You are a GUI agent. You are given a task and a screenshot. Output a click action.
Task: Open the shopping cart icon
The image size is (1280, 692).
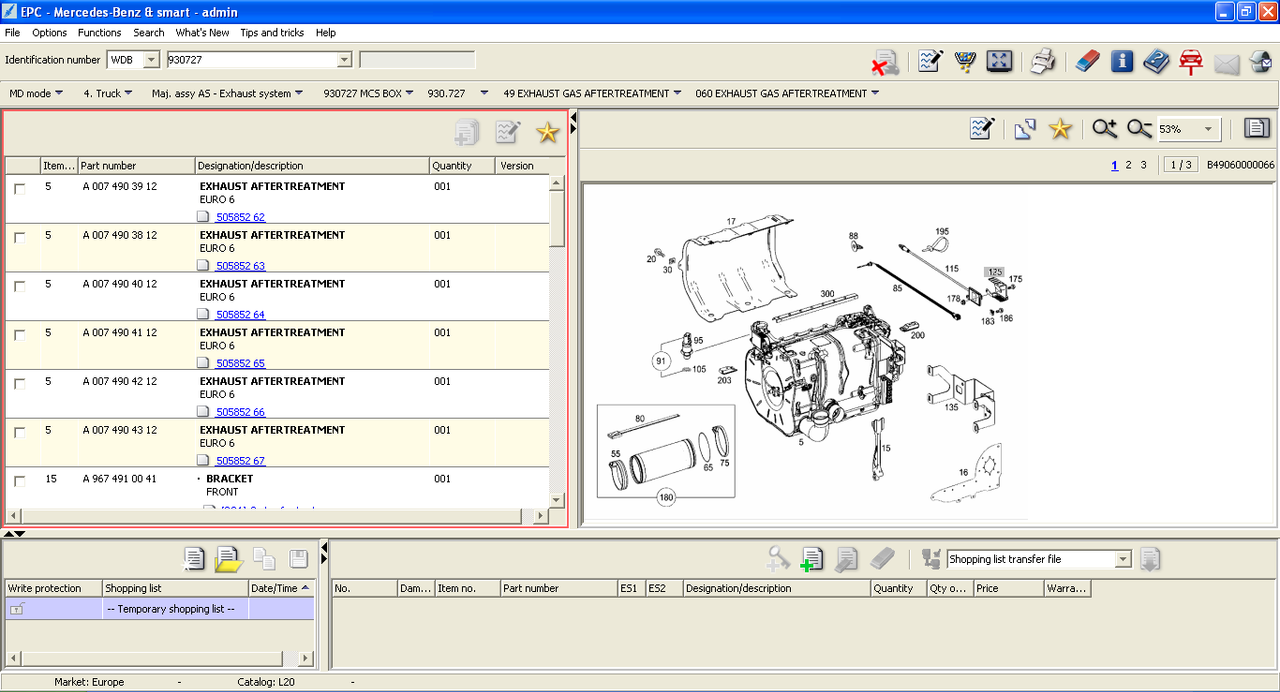coord(965,62)
